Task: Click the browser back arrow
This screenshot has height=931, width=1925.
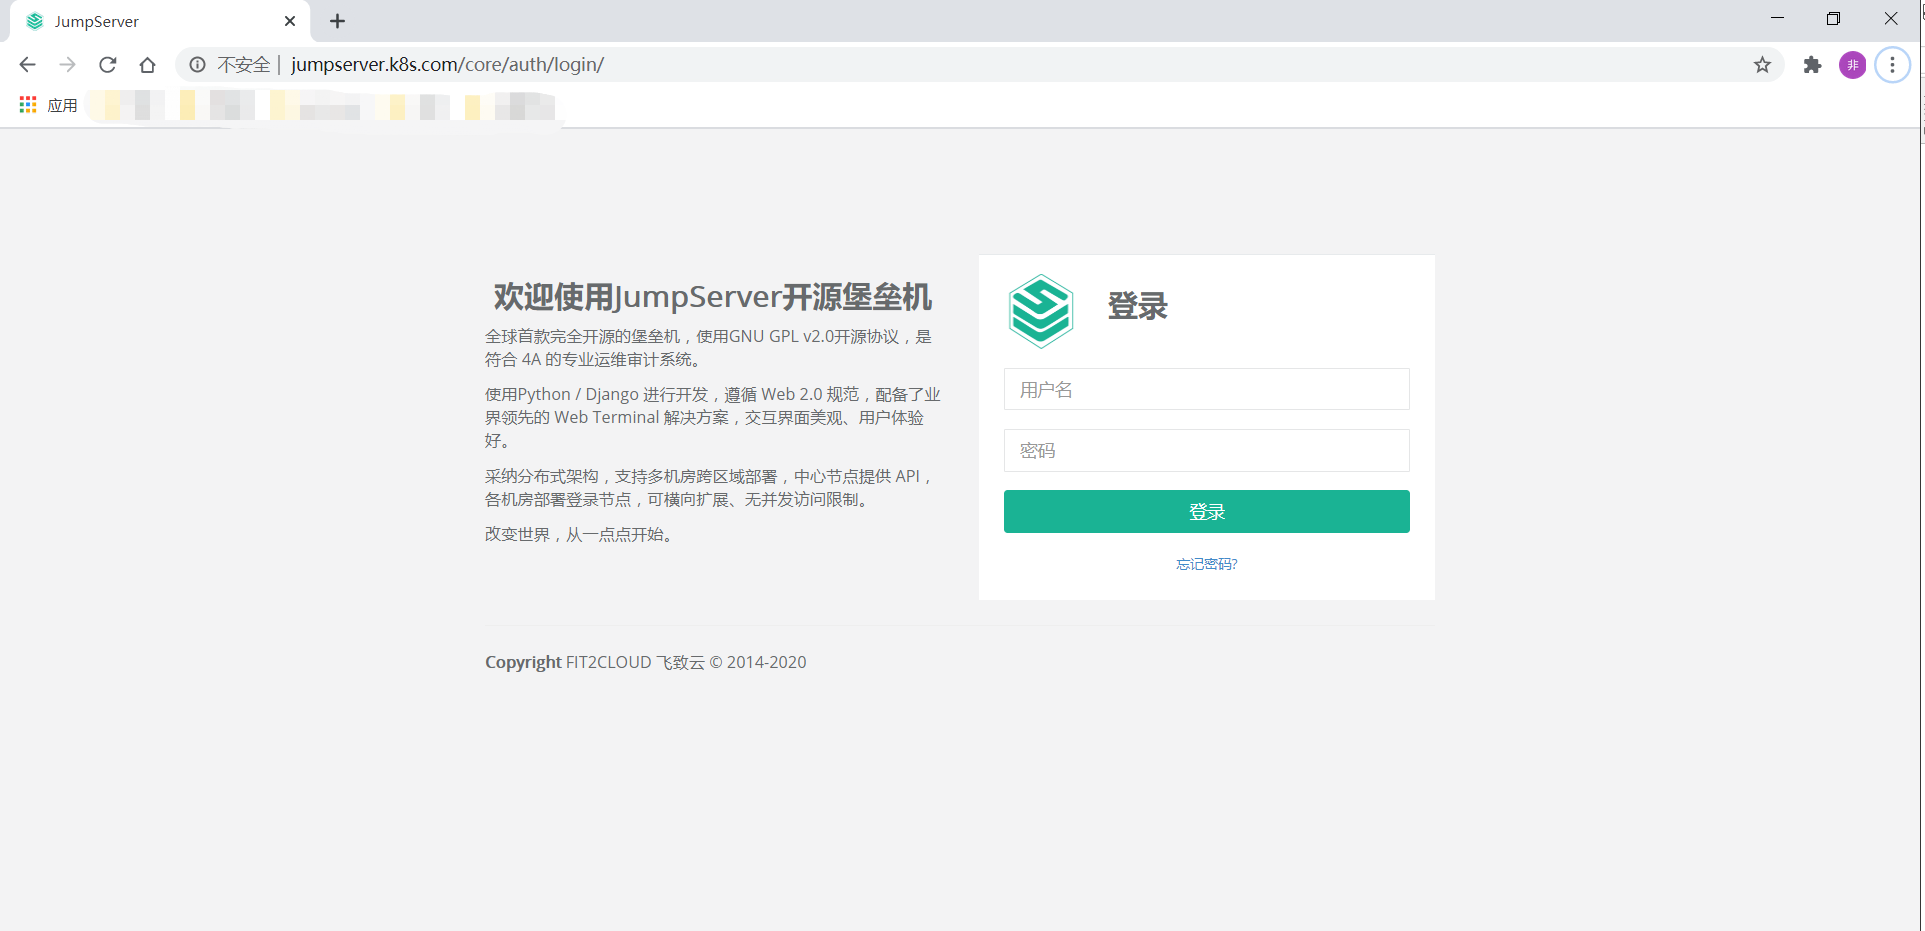Action: 27,65
